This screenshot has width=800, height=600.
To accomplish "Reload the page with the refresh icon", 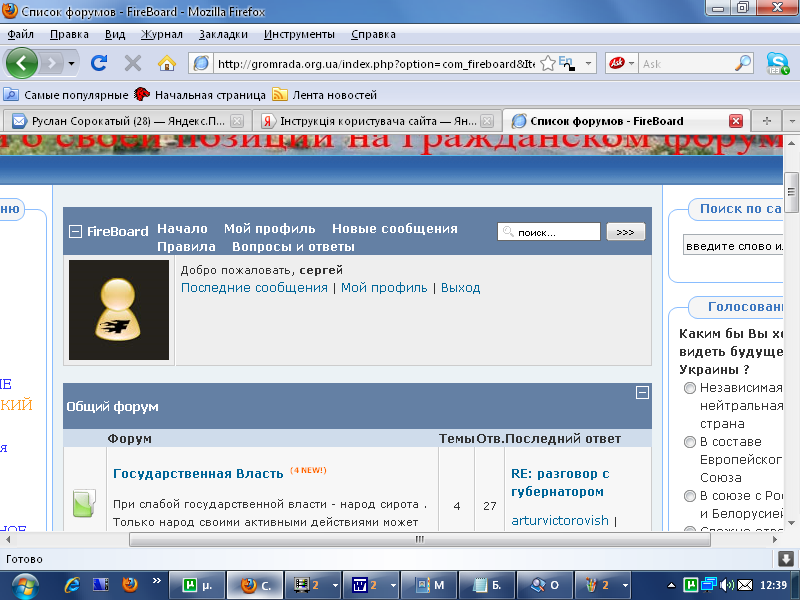I will pos(99,63).
